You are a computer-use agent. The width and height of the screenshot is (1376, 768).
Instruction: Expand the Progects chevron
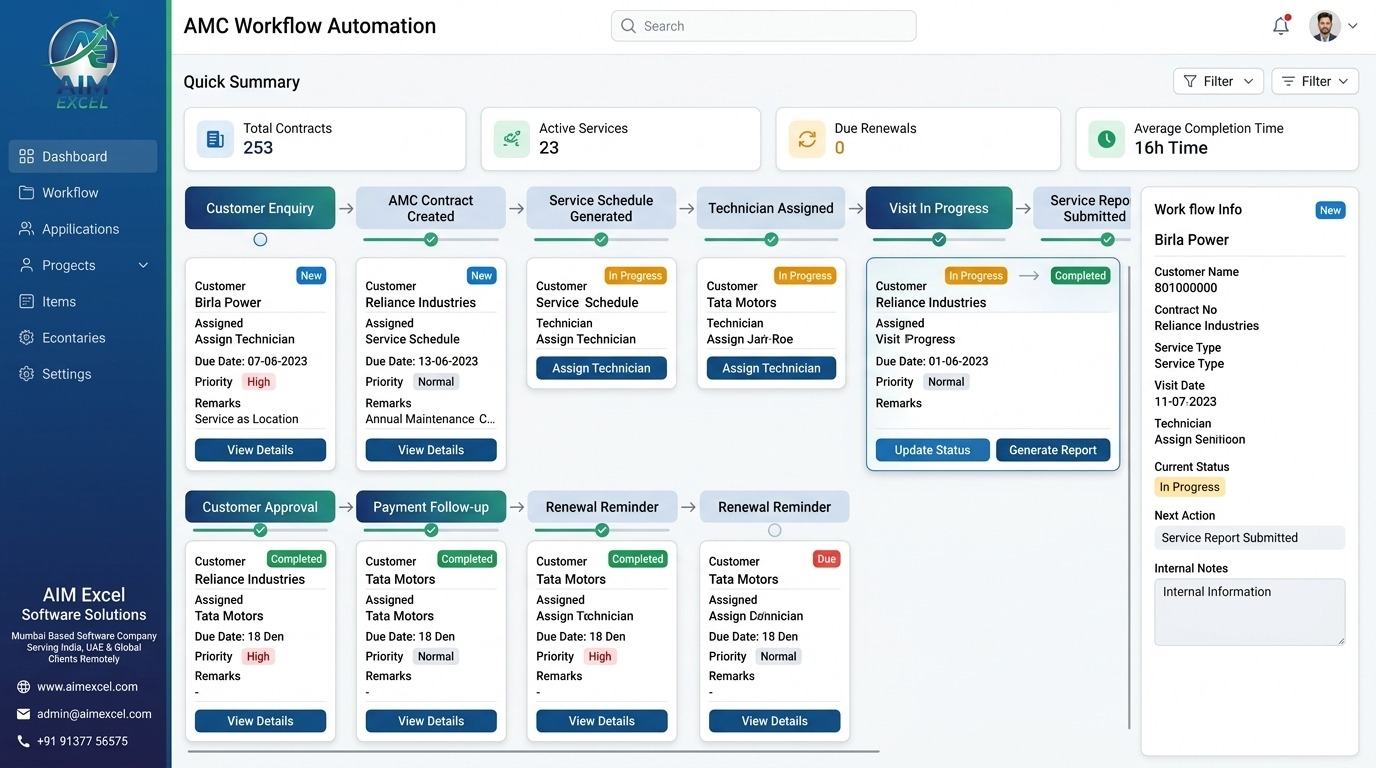[x=143, y=265]
